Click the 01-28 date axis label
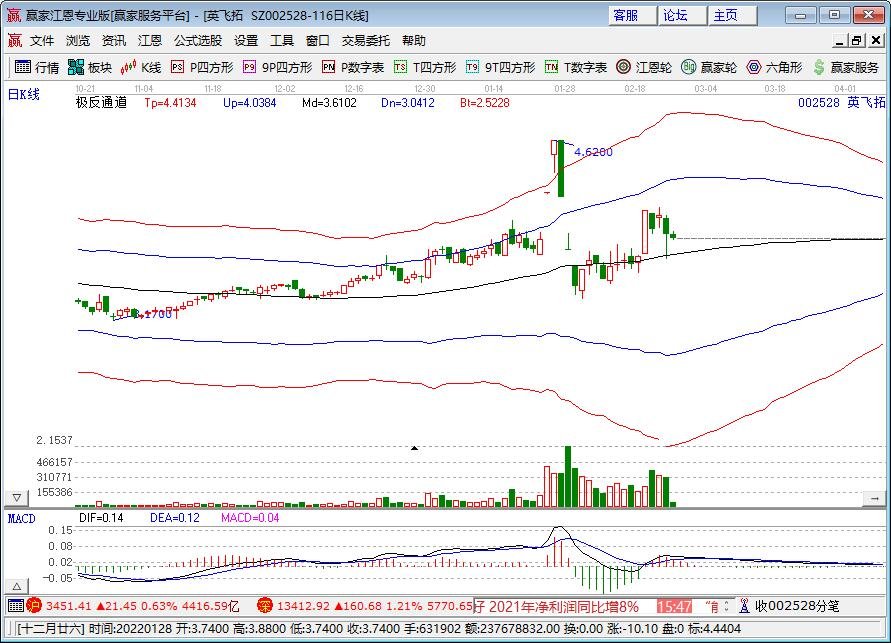 565,89
